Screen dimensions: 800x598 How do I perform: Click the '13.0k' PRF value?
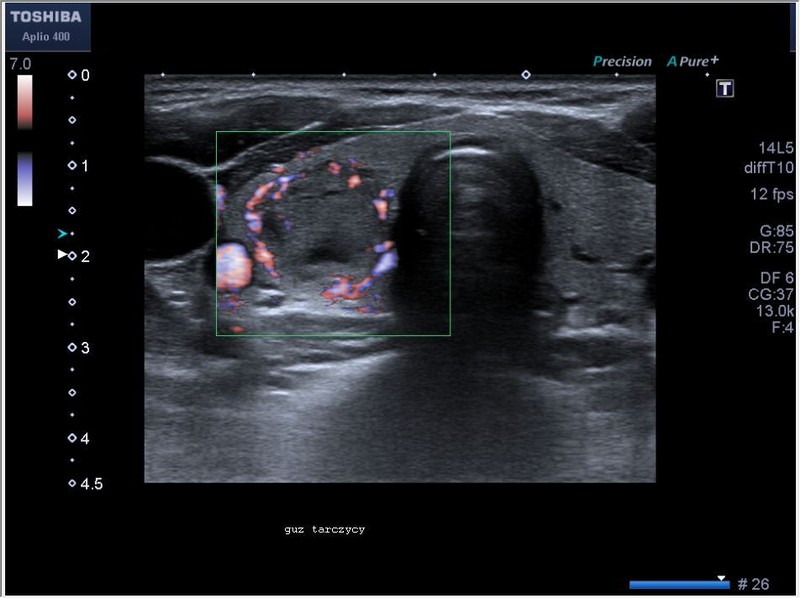774,311
